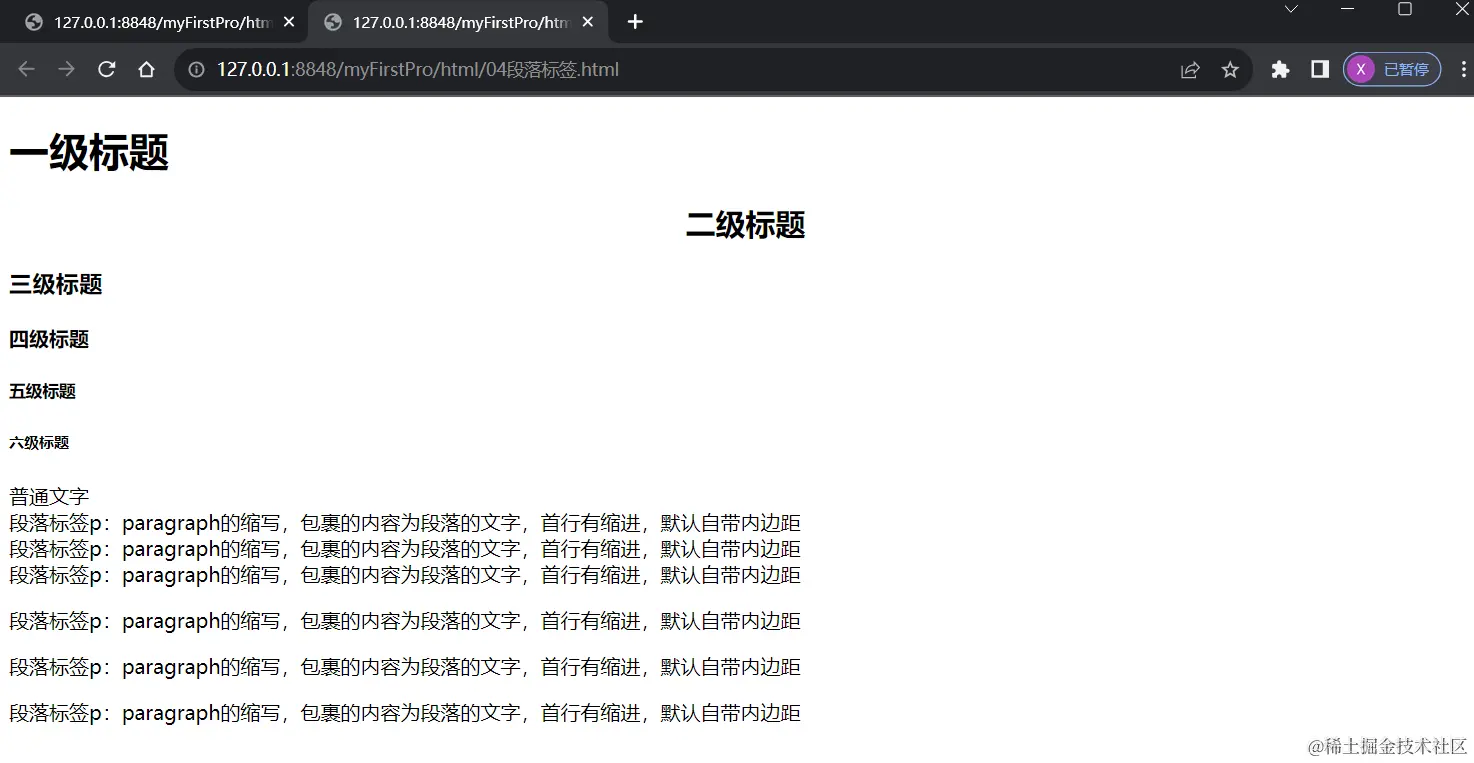Close the first browser tab
1474x763 pixels.
289,21
